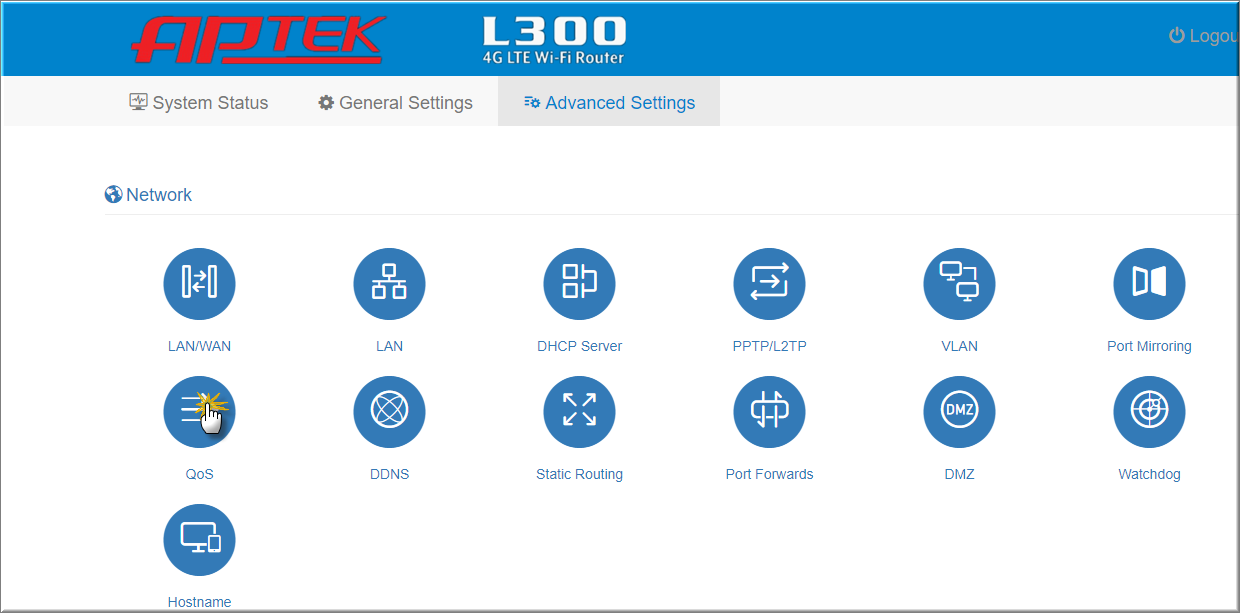Click the LAN/WAN text label
Image resolution: width=1240 pixels, height=613 pixels.
[199, 346]
